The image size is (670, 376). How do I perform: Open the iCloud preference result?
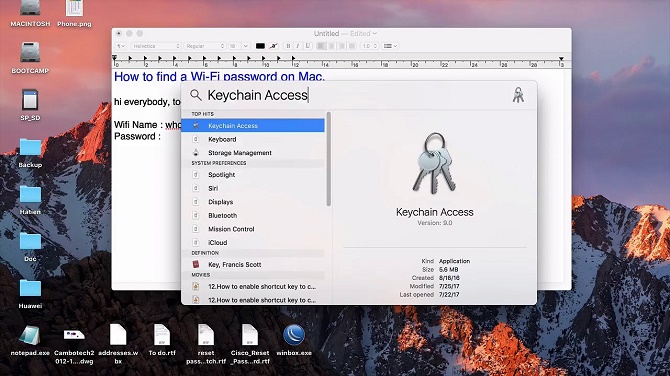[253, 242]
